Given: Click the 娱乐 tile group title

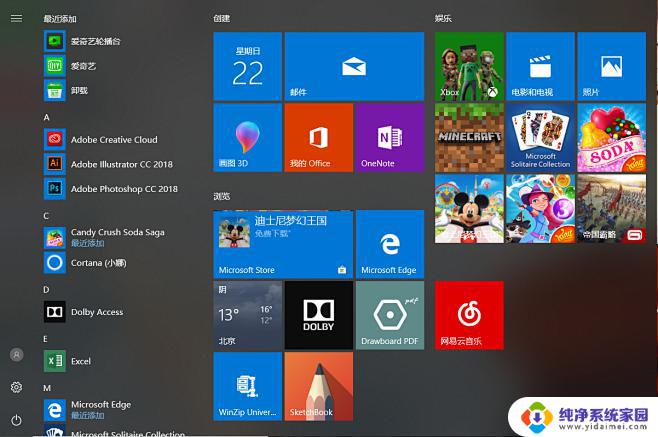Looking at the screenshot, I should point(443,18).
